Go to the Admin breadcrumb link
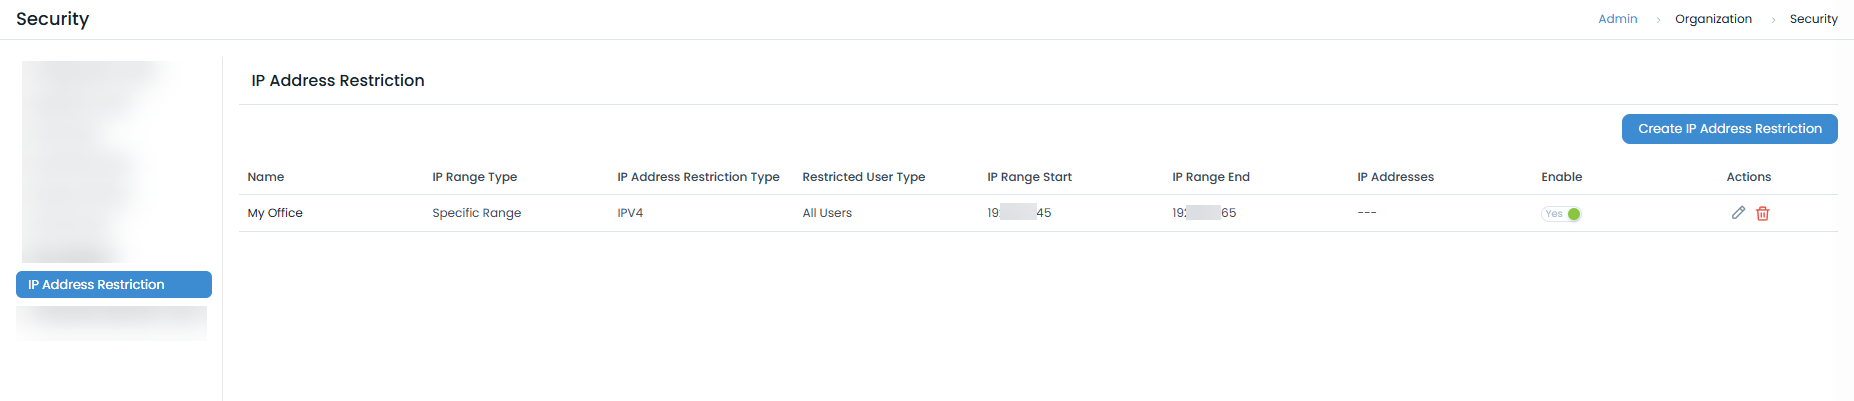The image size is (1854, 401). tap(1617, 19)
